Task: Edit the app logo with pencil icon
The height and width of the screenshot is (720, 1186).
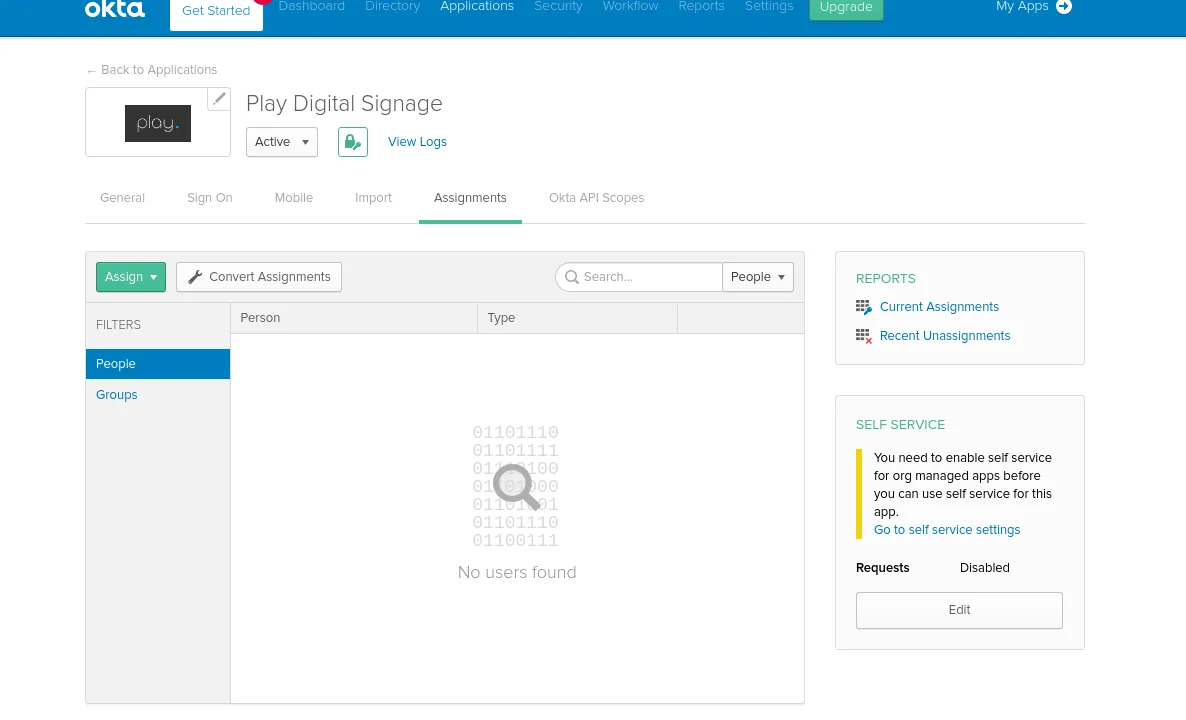Action: (219, 98)
